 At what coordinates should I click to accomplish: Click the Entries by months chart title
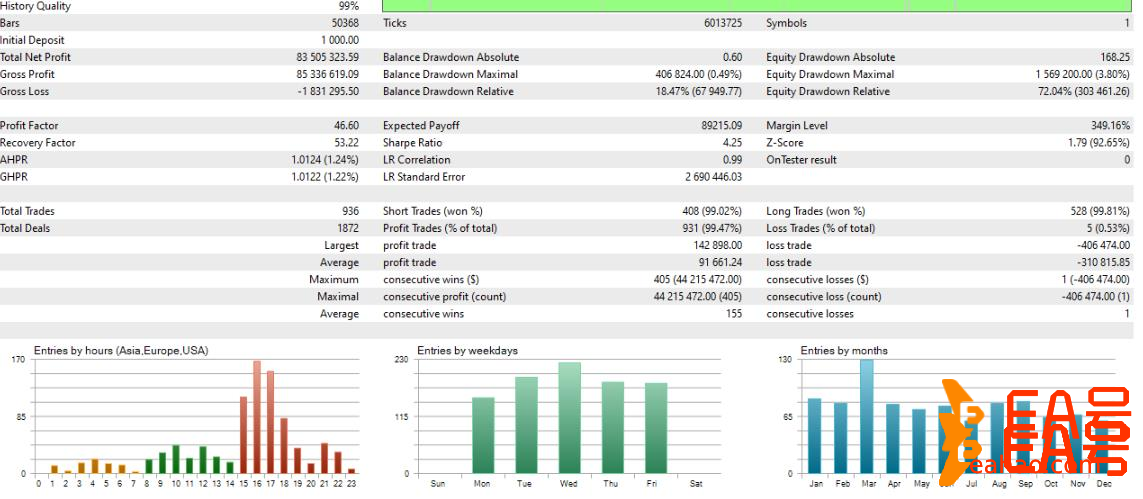coord(843,351)
